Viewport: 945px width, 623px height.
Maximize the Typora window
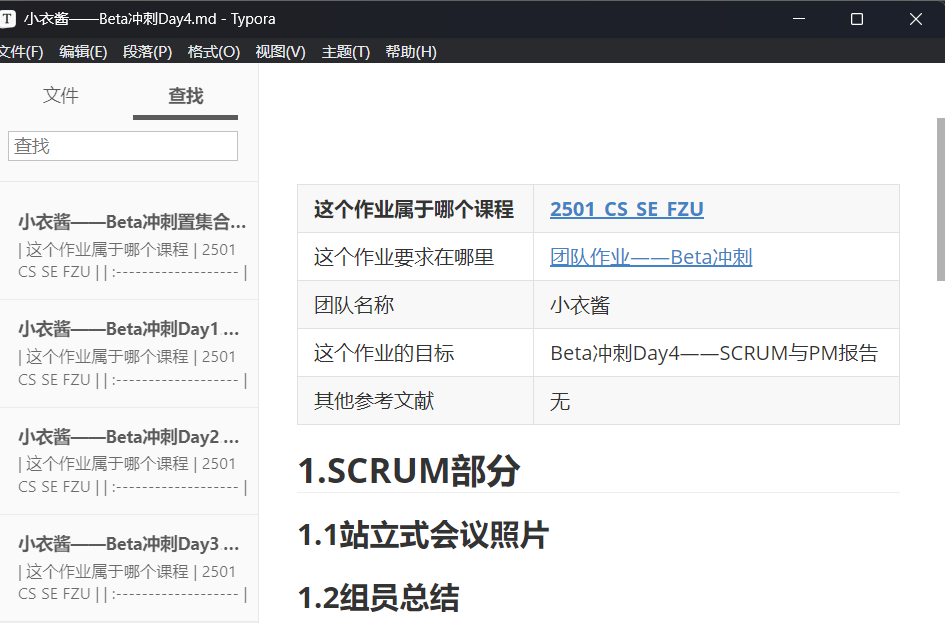pyautogui.click(x=856, y=19)
